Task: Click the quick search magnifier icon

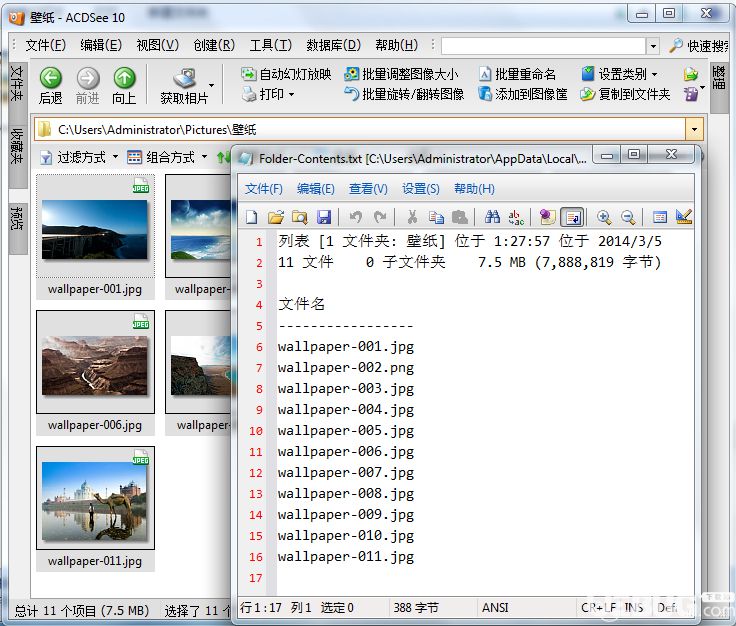Action: (x=675, y=46)
